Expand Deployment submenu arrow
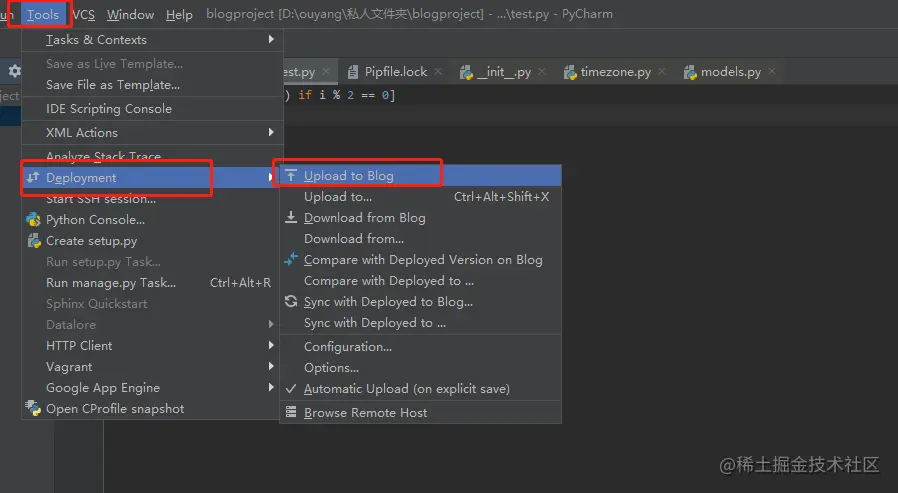 coord(271,178)
